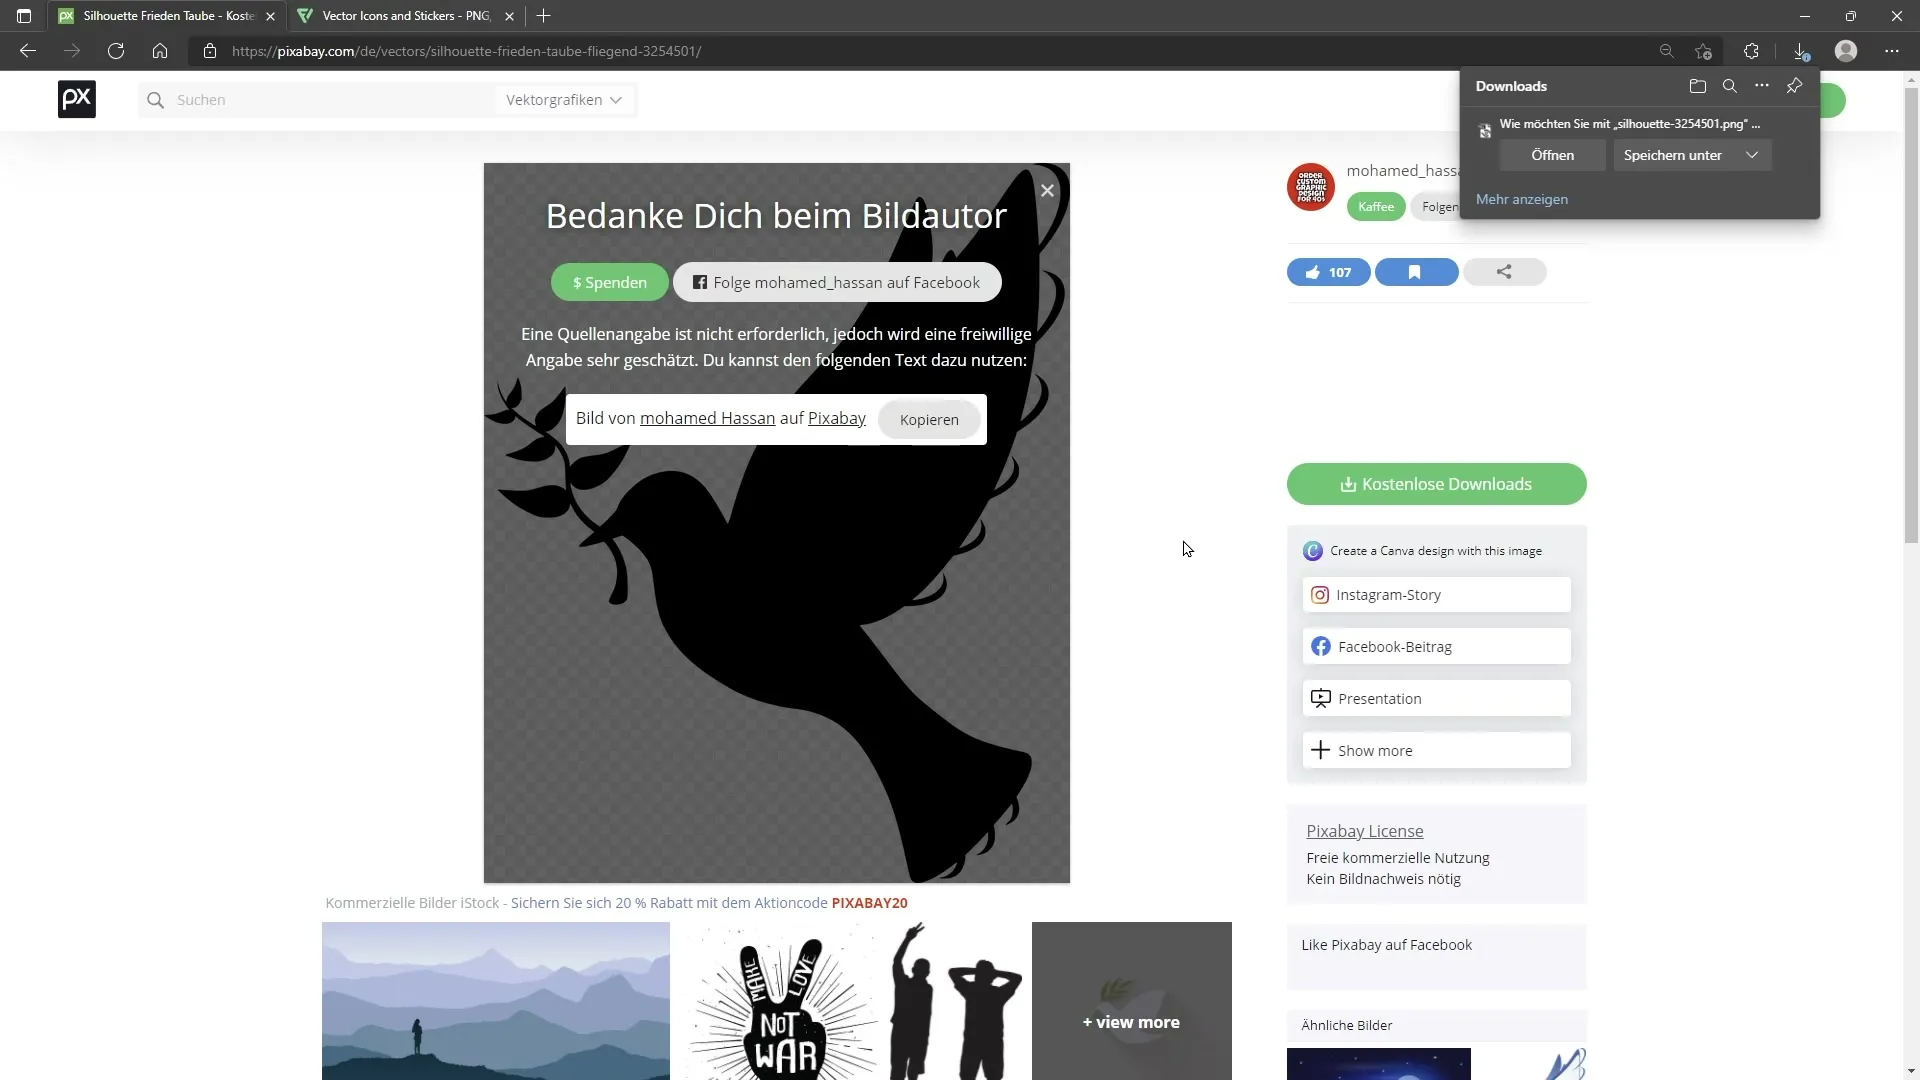Go back with the browser back arrow

point(28,51)
